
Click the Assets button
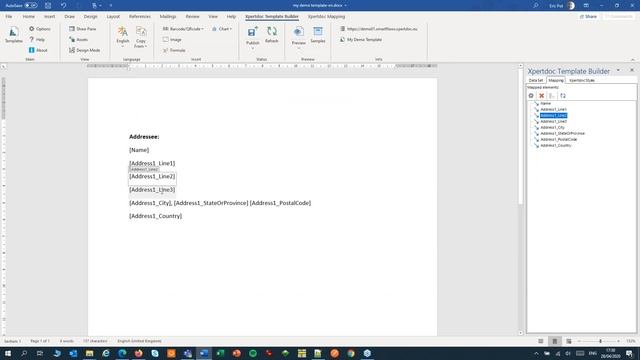click(78, 40)
